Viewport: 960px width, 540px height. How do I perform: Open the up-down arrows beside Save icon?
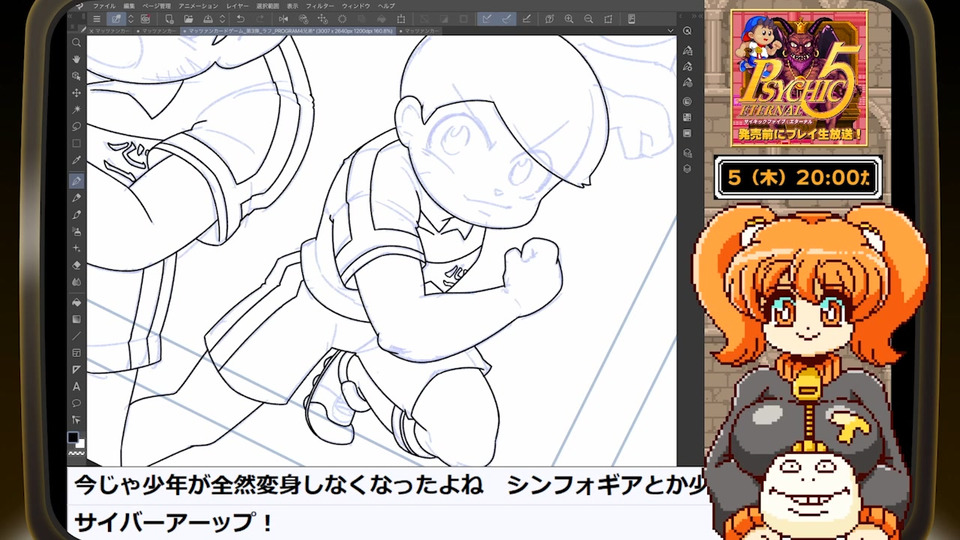coord(222,19)
